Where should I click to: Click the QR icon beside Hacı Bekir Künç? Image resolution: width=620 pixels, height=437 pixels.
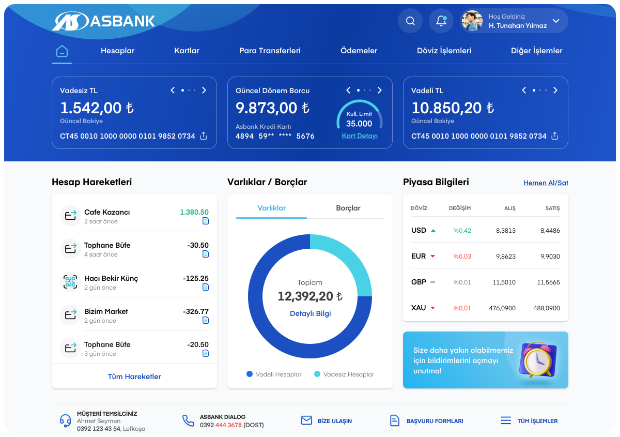70,282
